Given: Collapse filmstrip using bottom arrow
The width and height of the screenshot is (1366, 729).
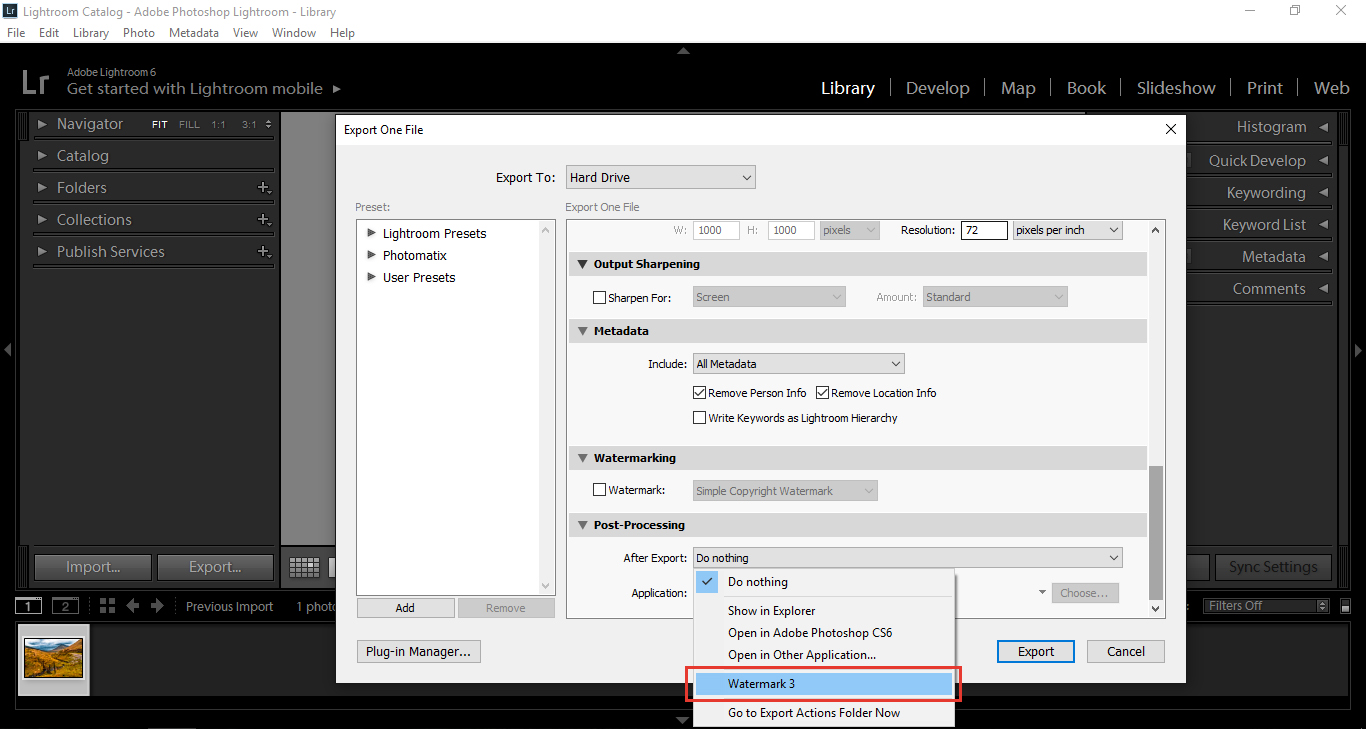Looking at the screenshot, I should coord(683,720).
